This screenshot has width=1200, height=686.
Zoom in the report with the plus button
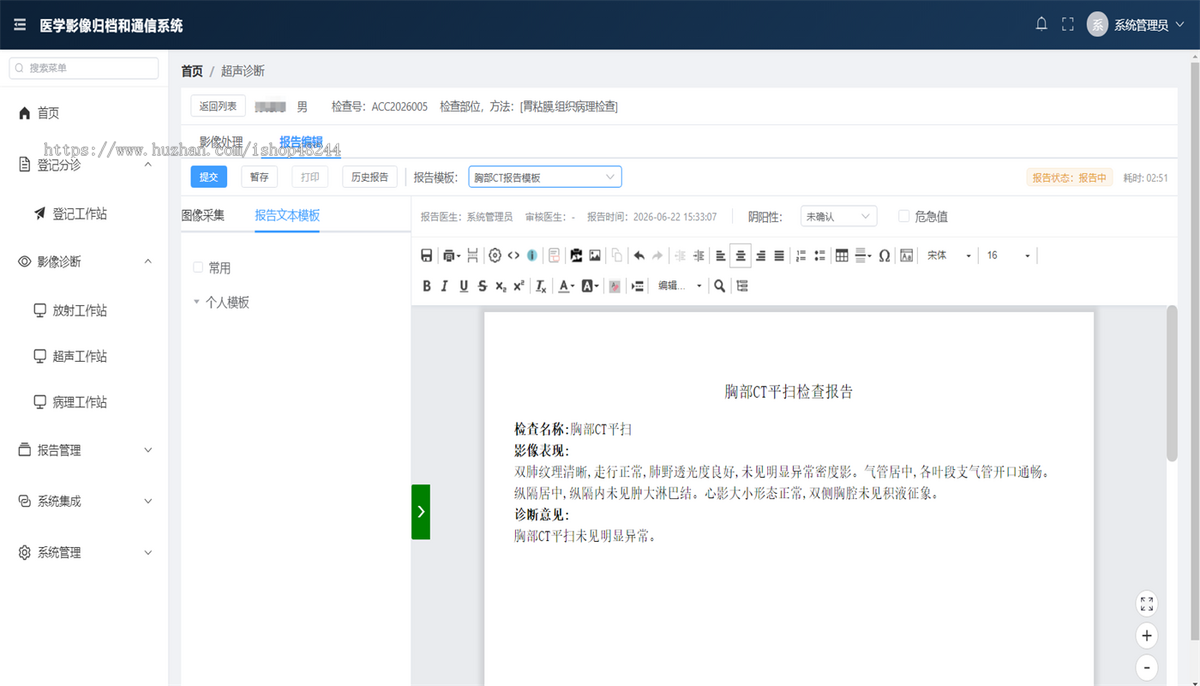[1147, 635]
